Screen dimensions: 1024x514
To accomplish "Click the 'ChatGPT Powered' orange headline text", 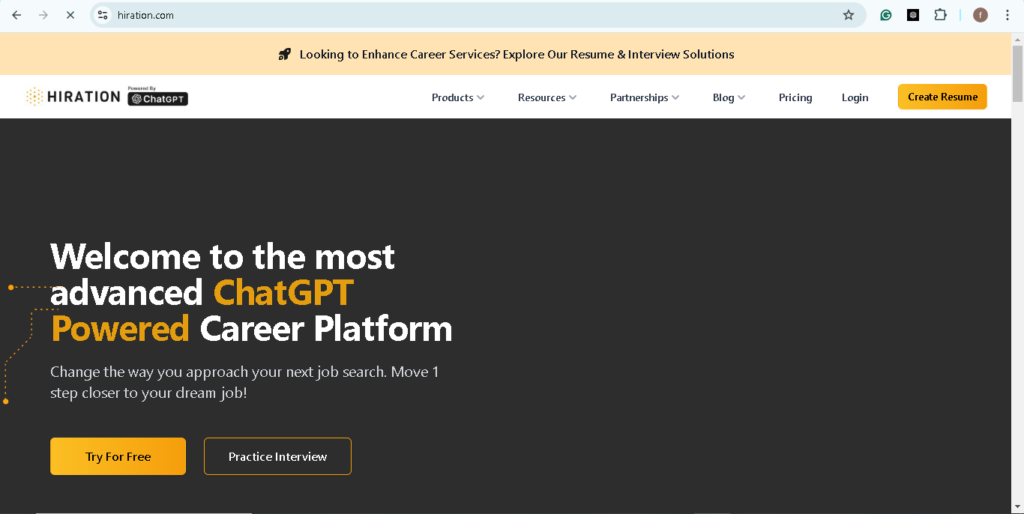I will point(202,310).
